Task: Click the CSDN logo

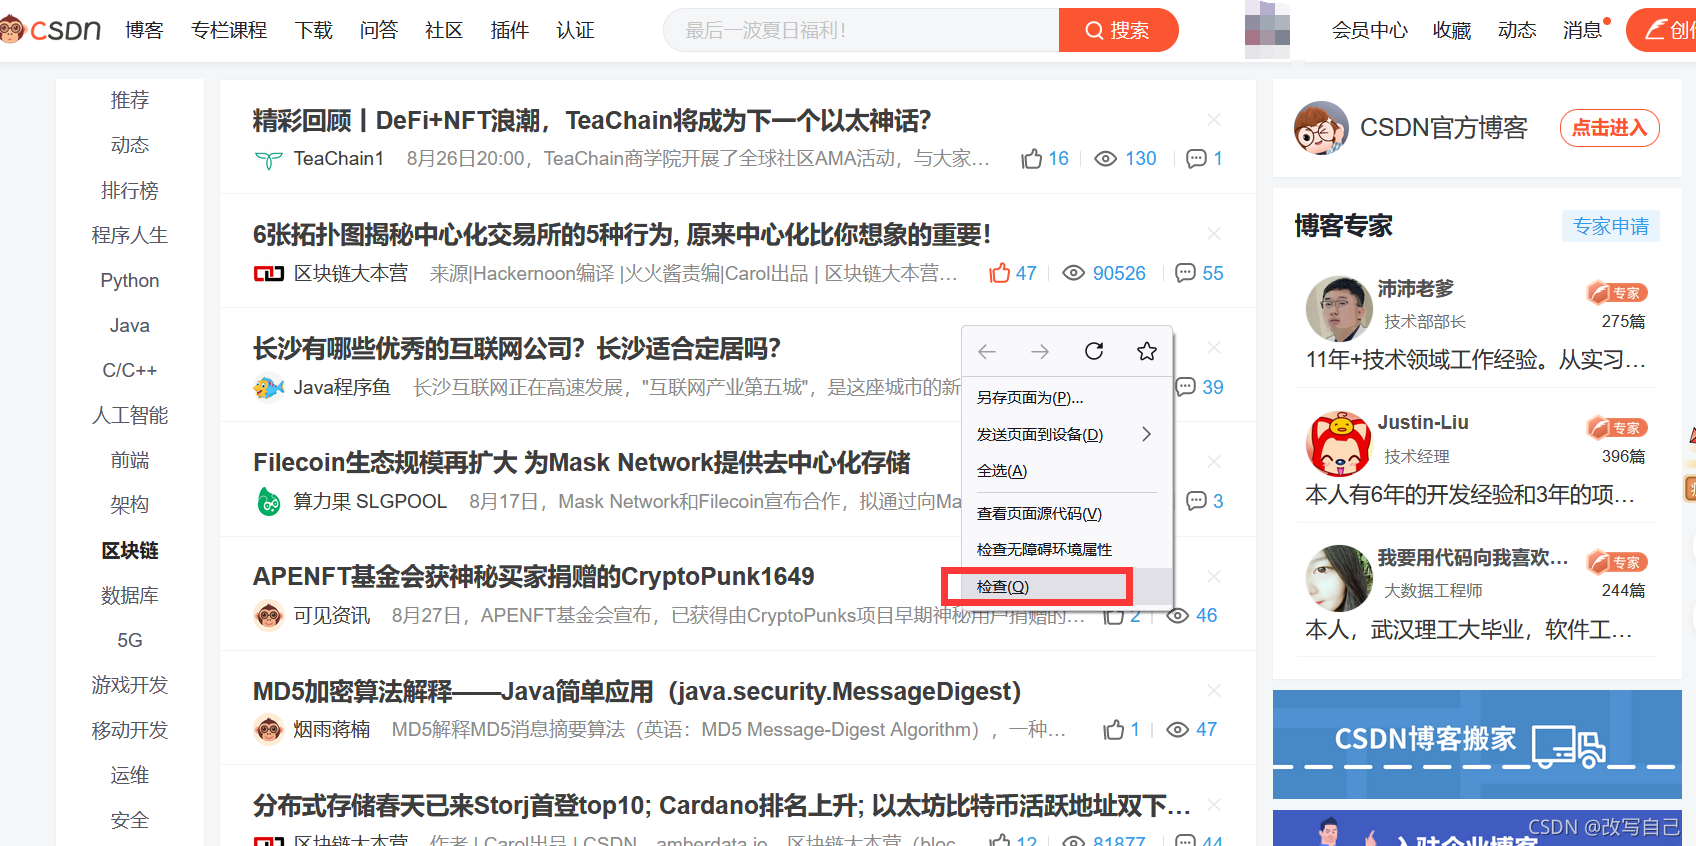Action: click(50, 30)
